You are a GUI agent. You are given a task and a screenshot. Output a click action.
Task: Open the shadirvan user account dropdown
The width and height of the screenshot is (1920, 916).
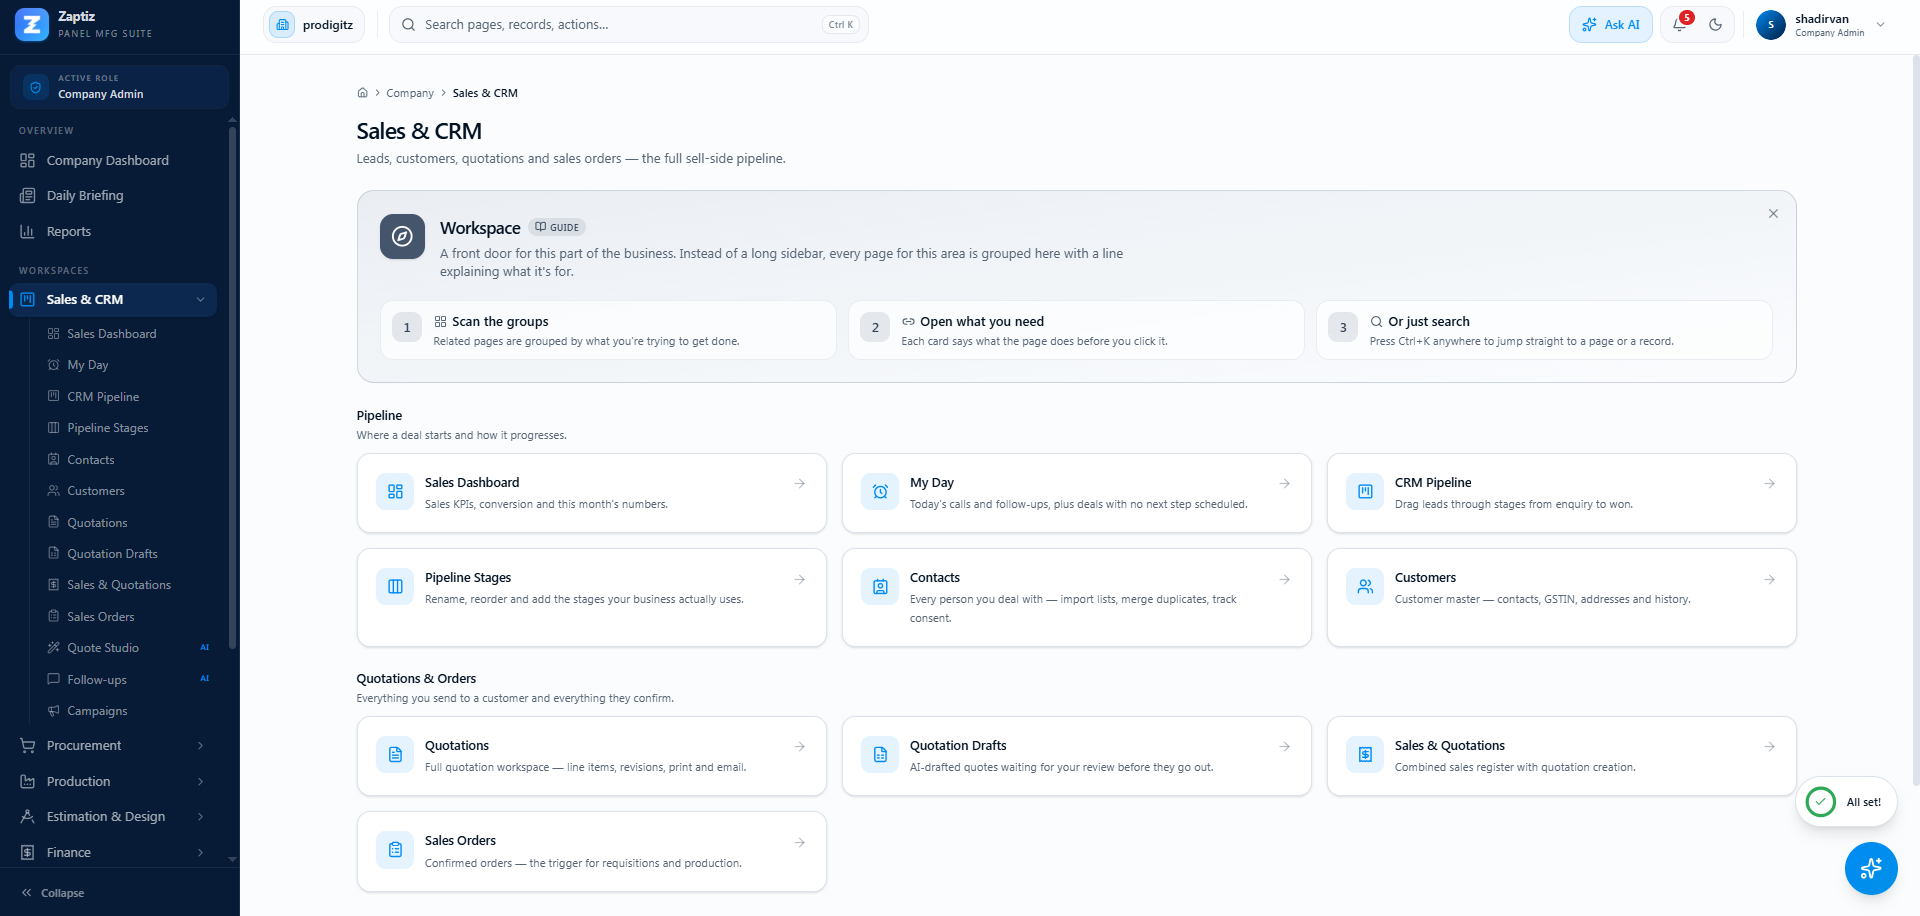1822,25
